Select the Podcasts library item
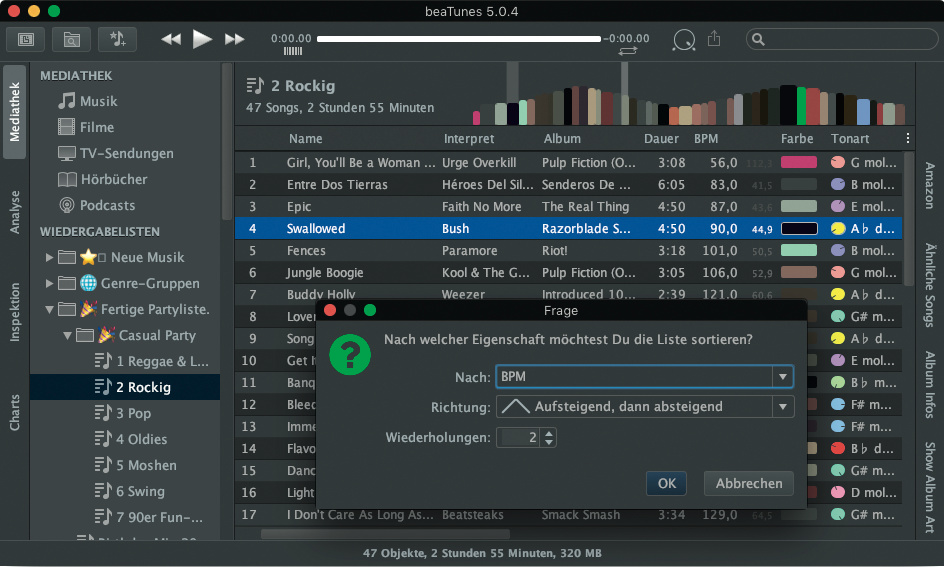 point(107,205)
